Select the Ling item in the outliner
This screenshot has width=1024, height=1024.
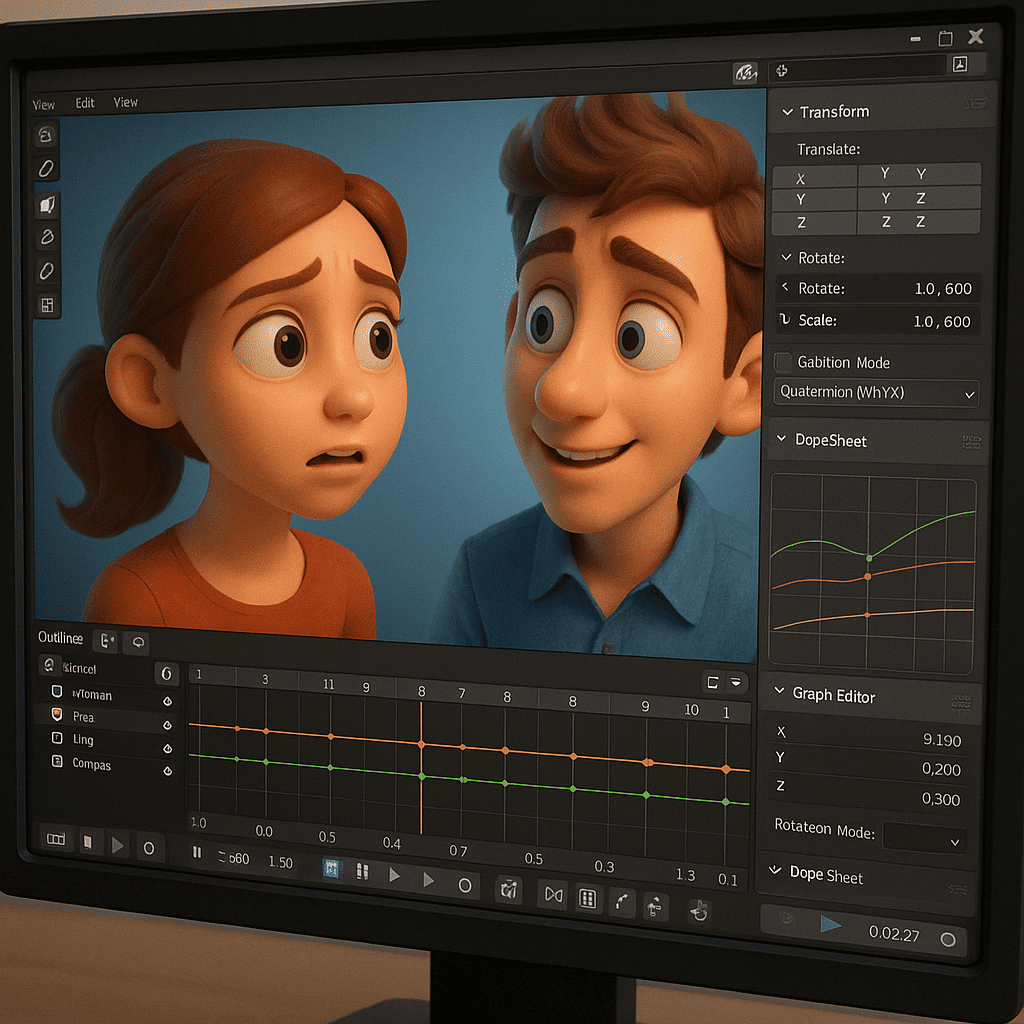[83, 740]
